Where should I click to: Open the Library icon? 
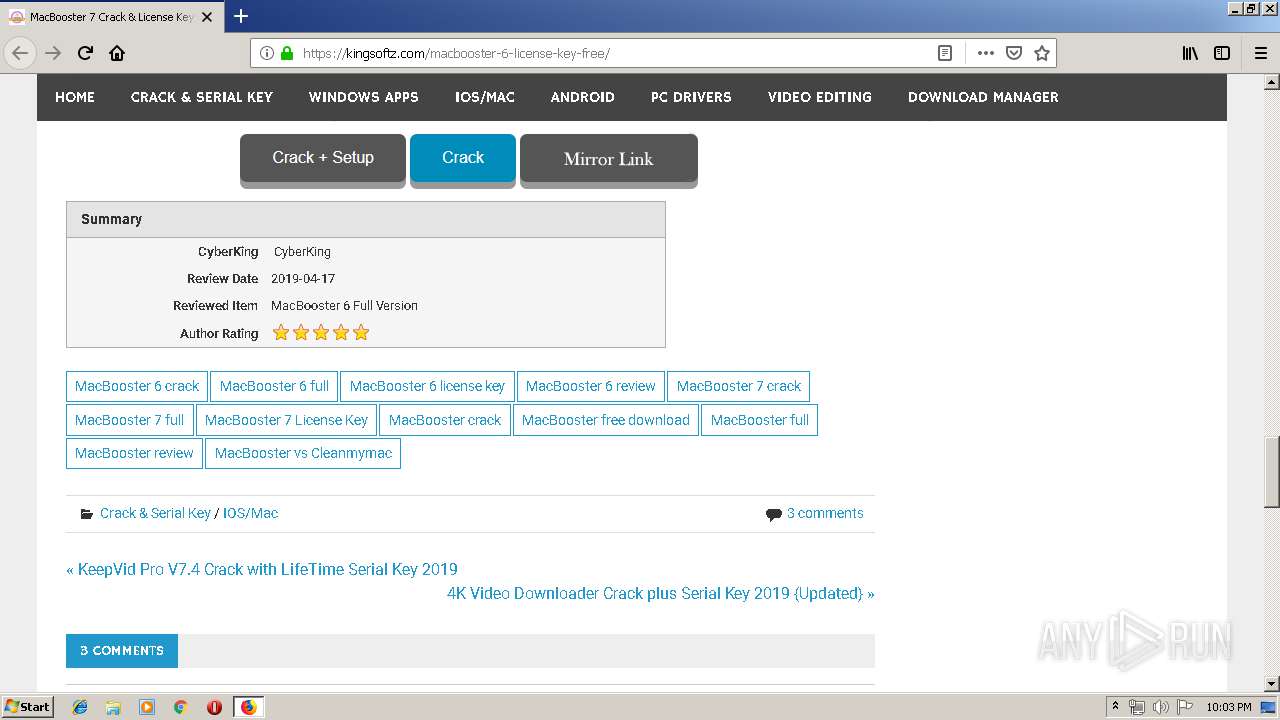click(x=1190, y=53)
